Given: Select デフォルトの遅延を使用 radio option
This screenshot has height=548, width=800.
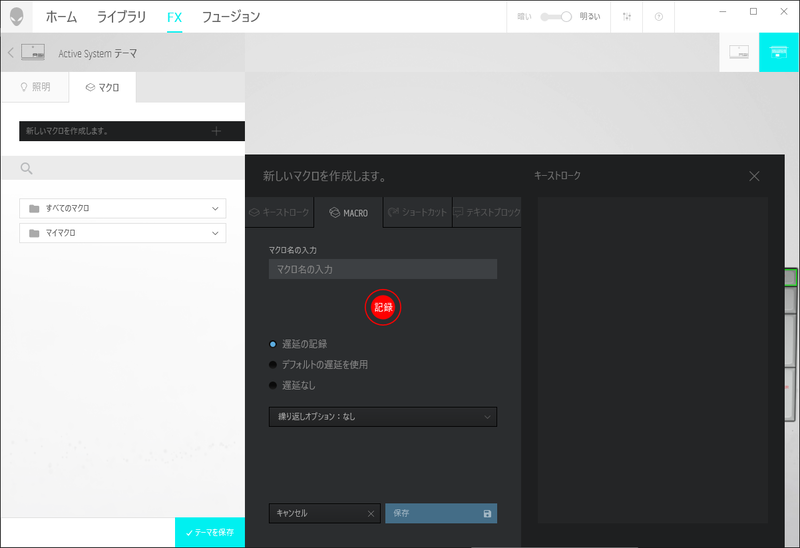Looking at the screenshot, I should (318, 365).
